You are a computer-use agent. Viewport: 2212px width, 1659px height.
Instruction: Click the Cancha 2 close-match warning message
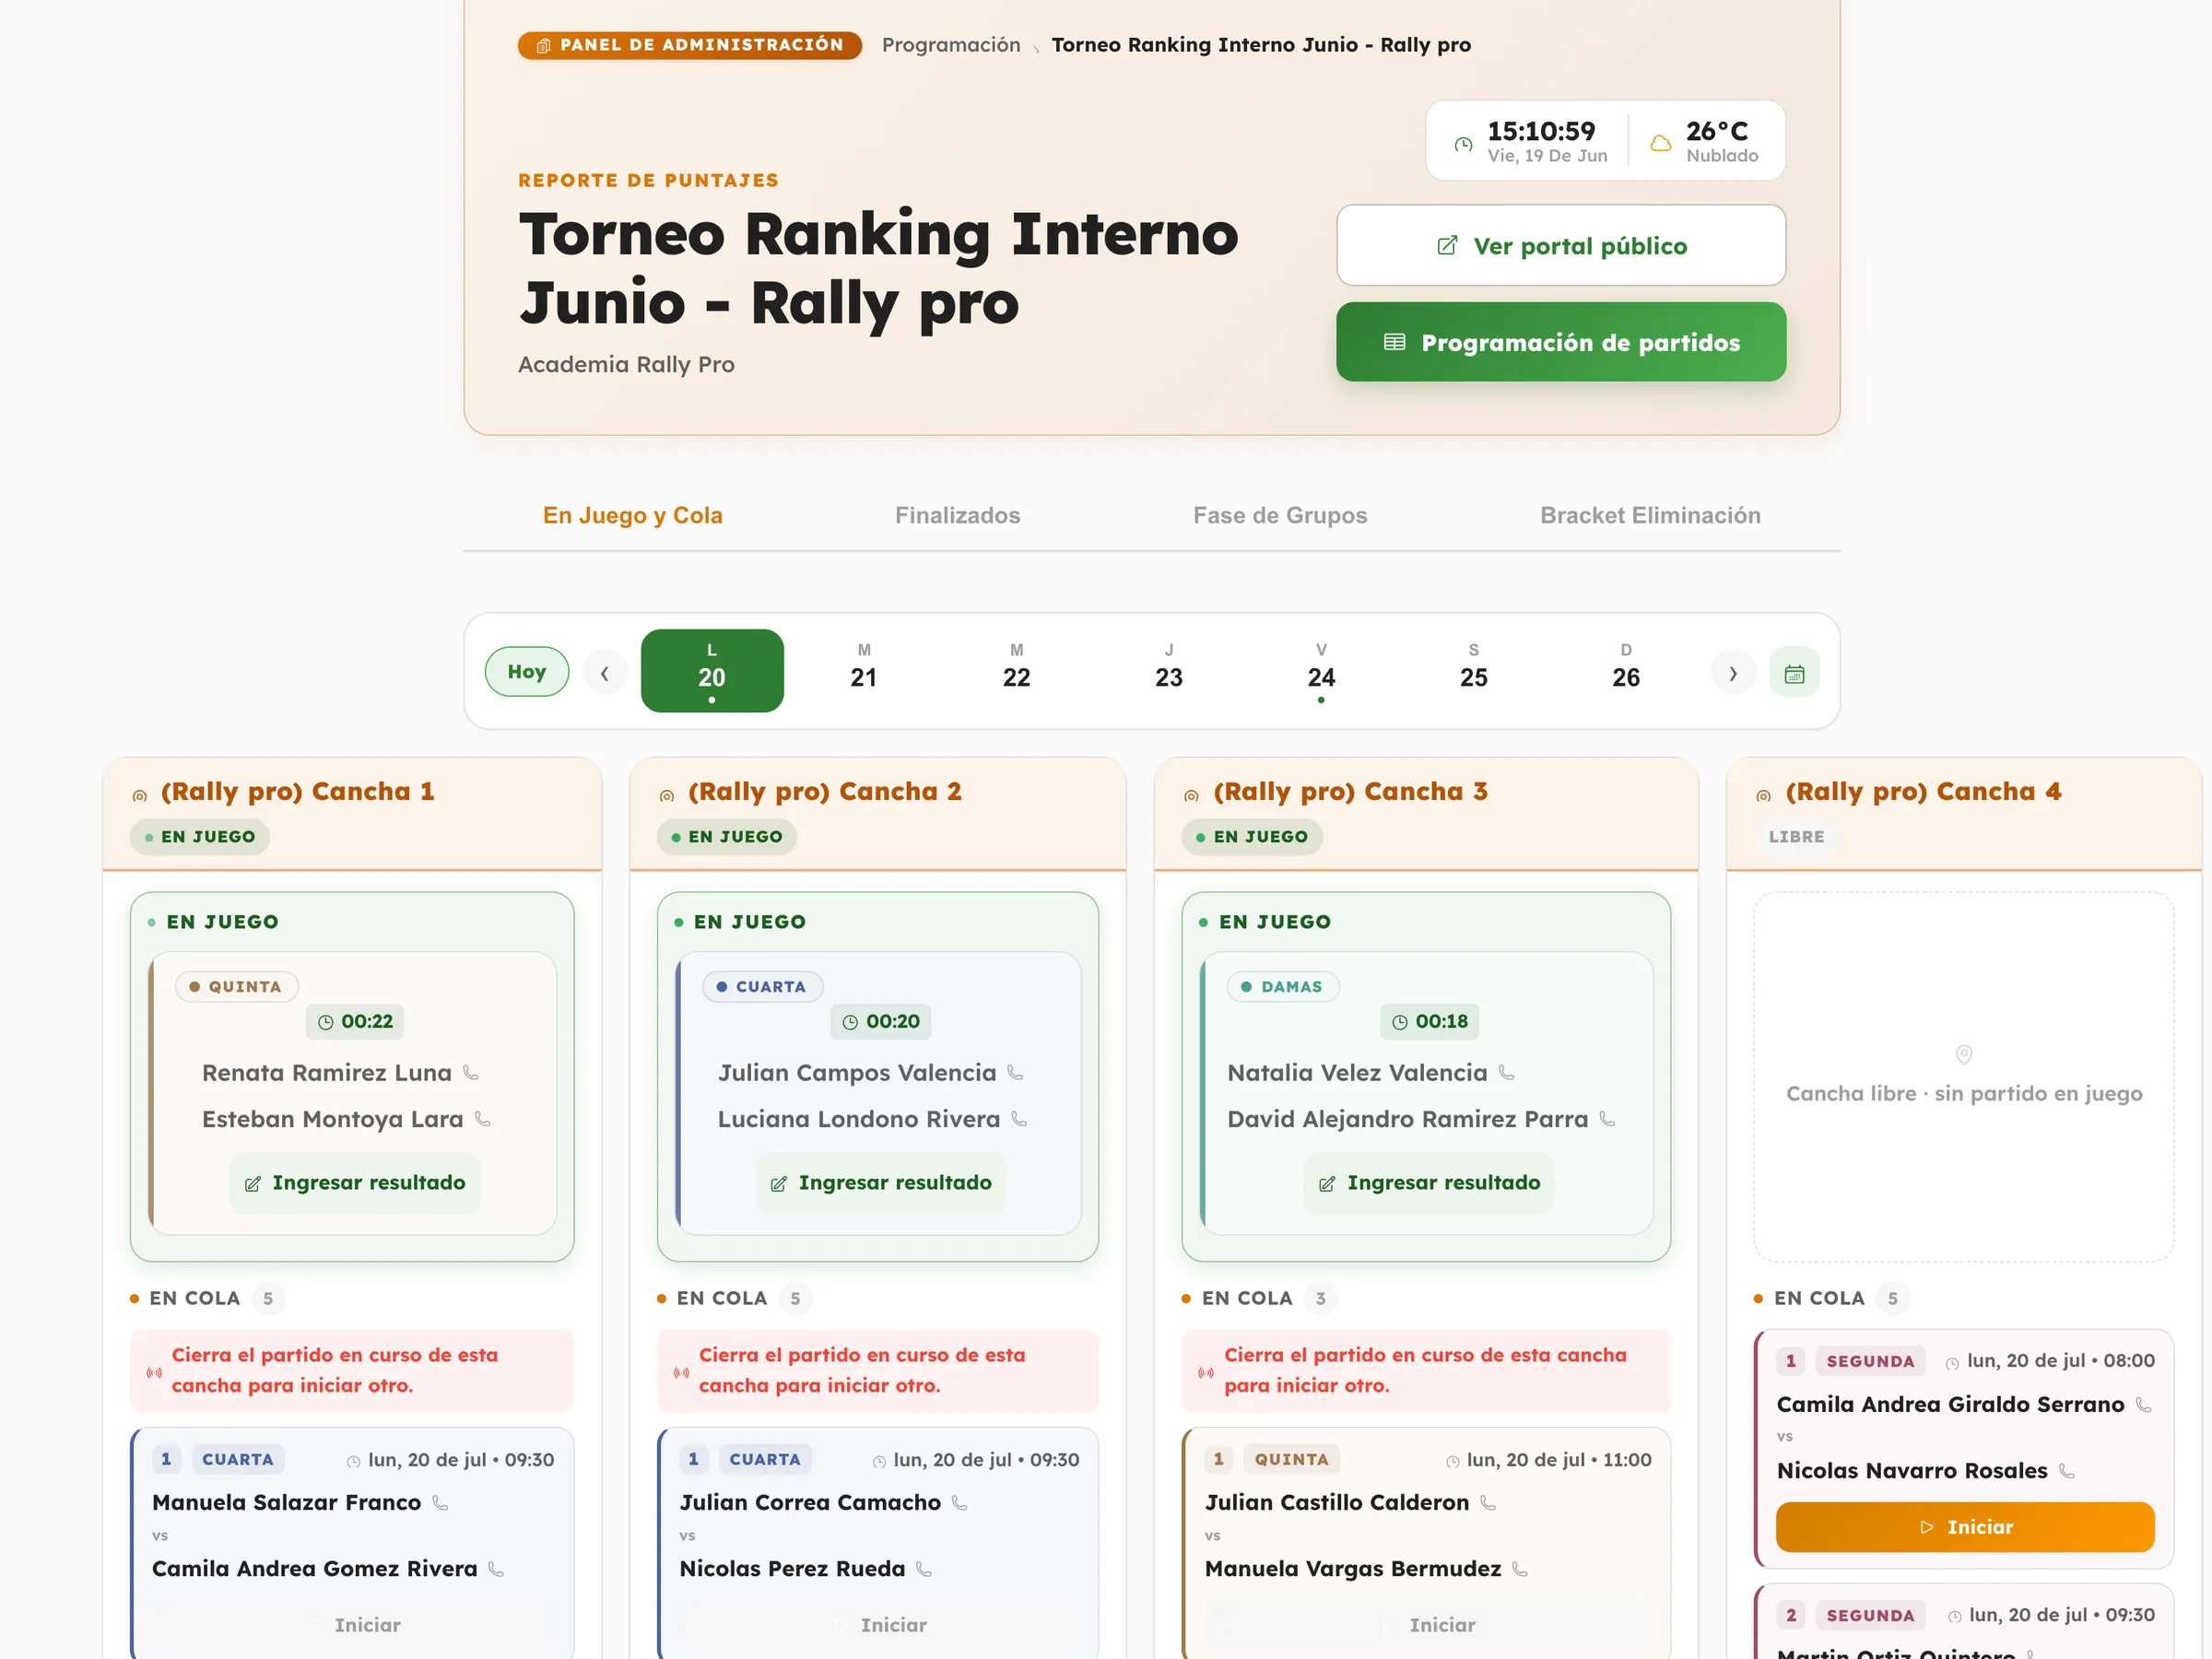878,1370
